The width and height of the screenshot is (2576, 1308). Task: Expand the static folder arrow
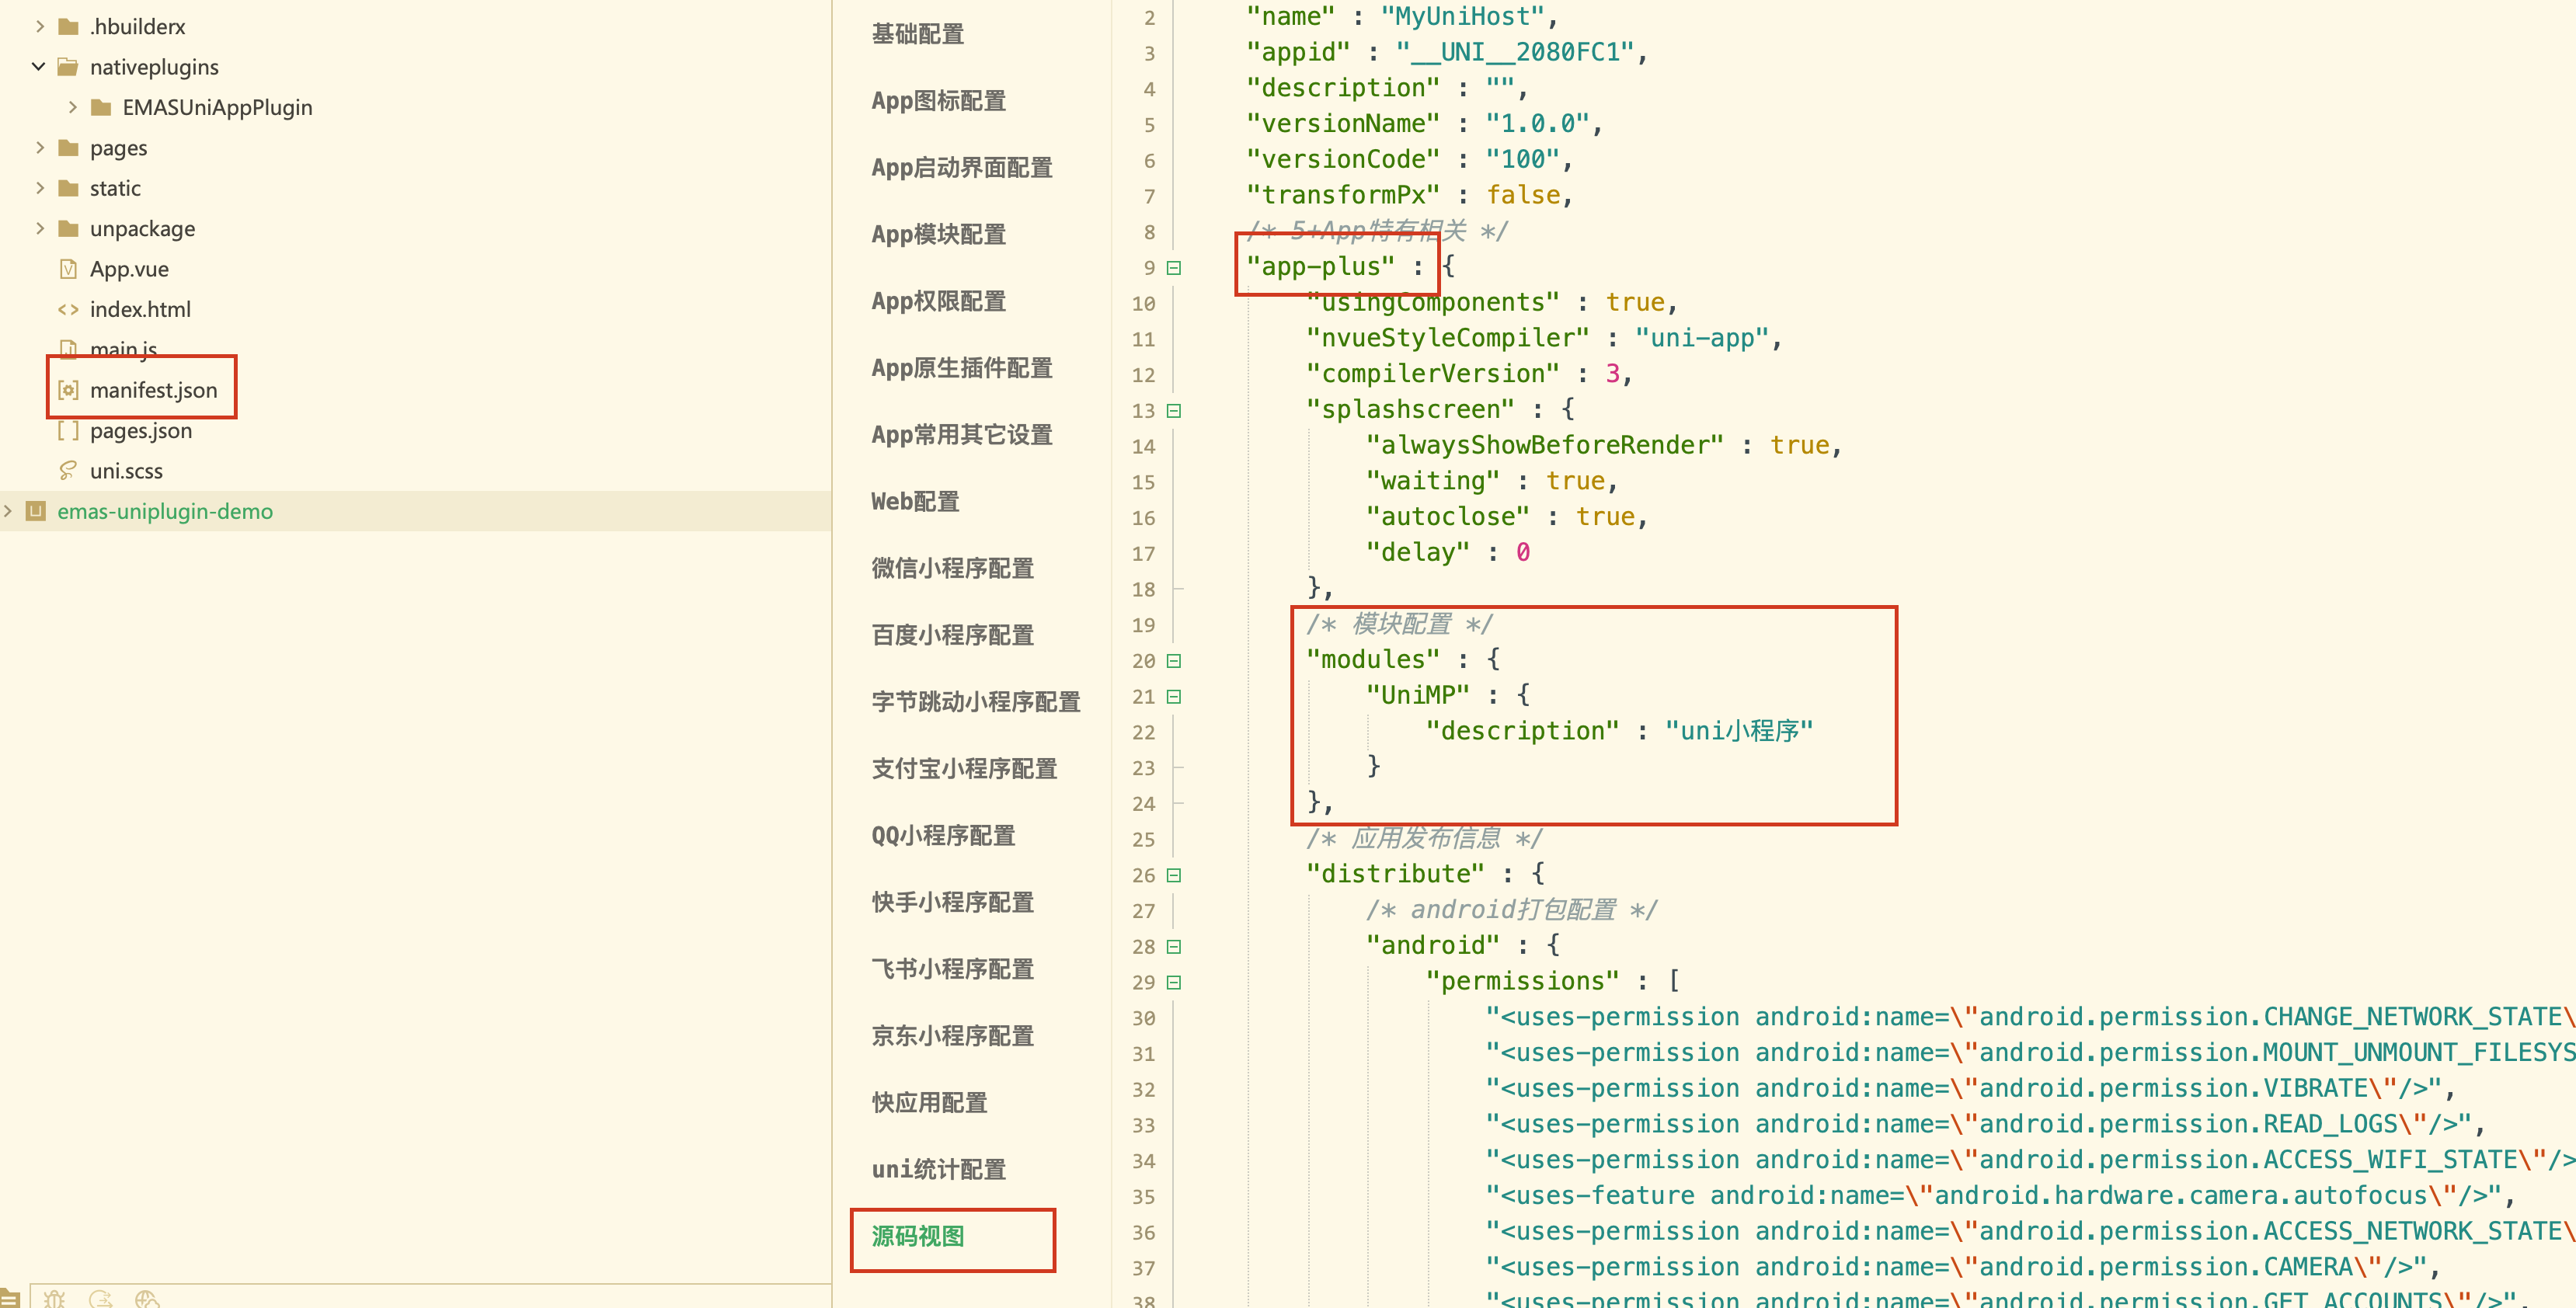click(40, 188)
